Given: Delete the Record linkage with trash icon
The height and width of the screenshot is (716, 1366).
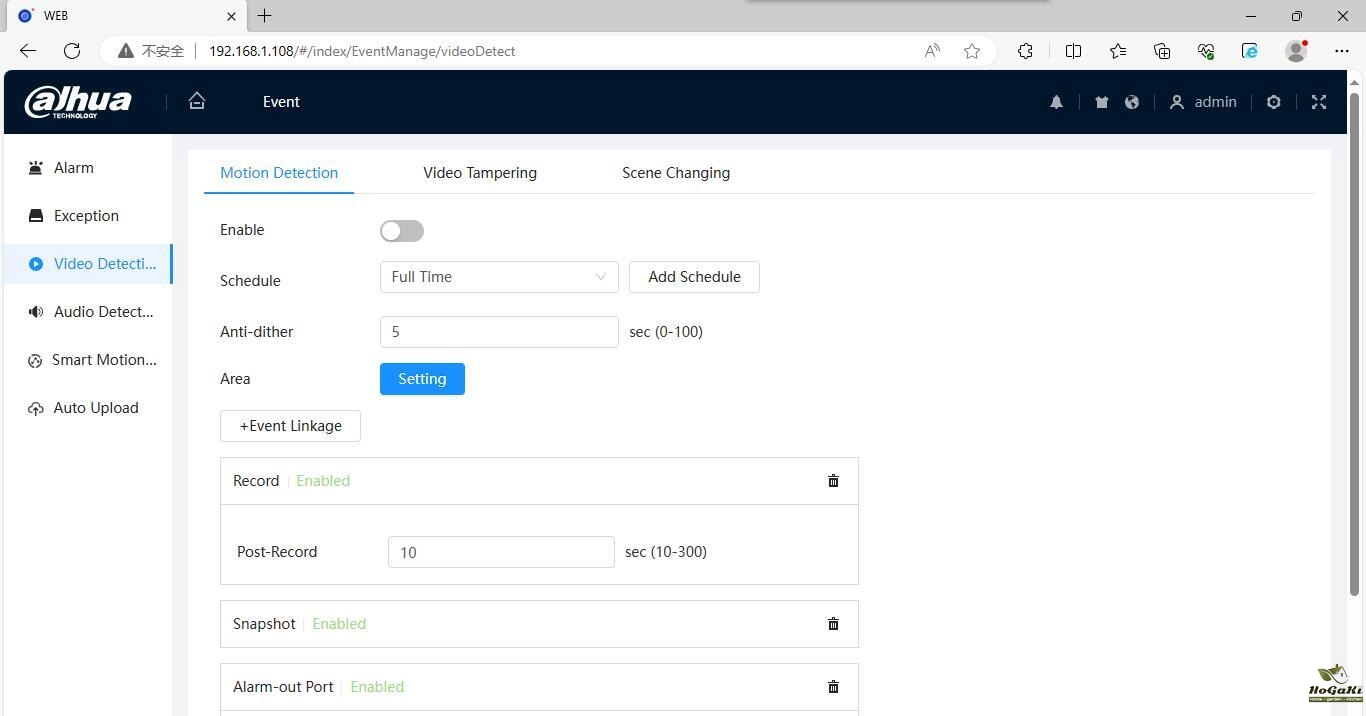Looking at the screenshot, I should [x=833, y=481].
